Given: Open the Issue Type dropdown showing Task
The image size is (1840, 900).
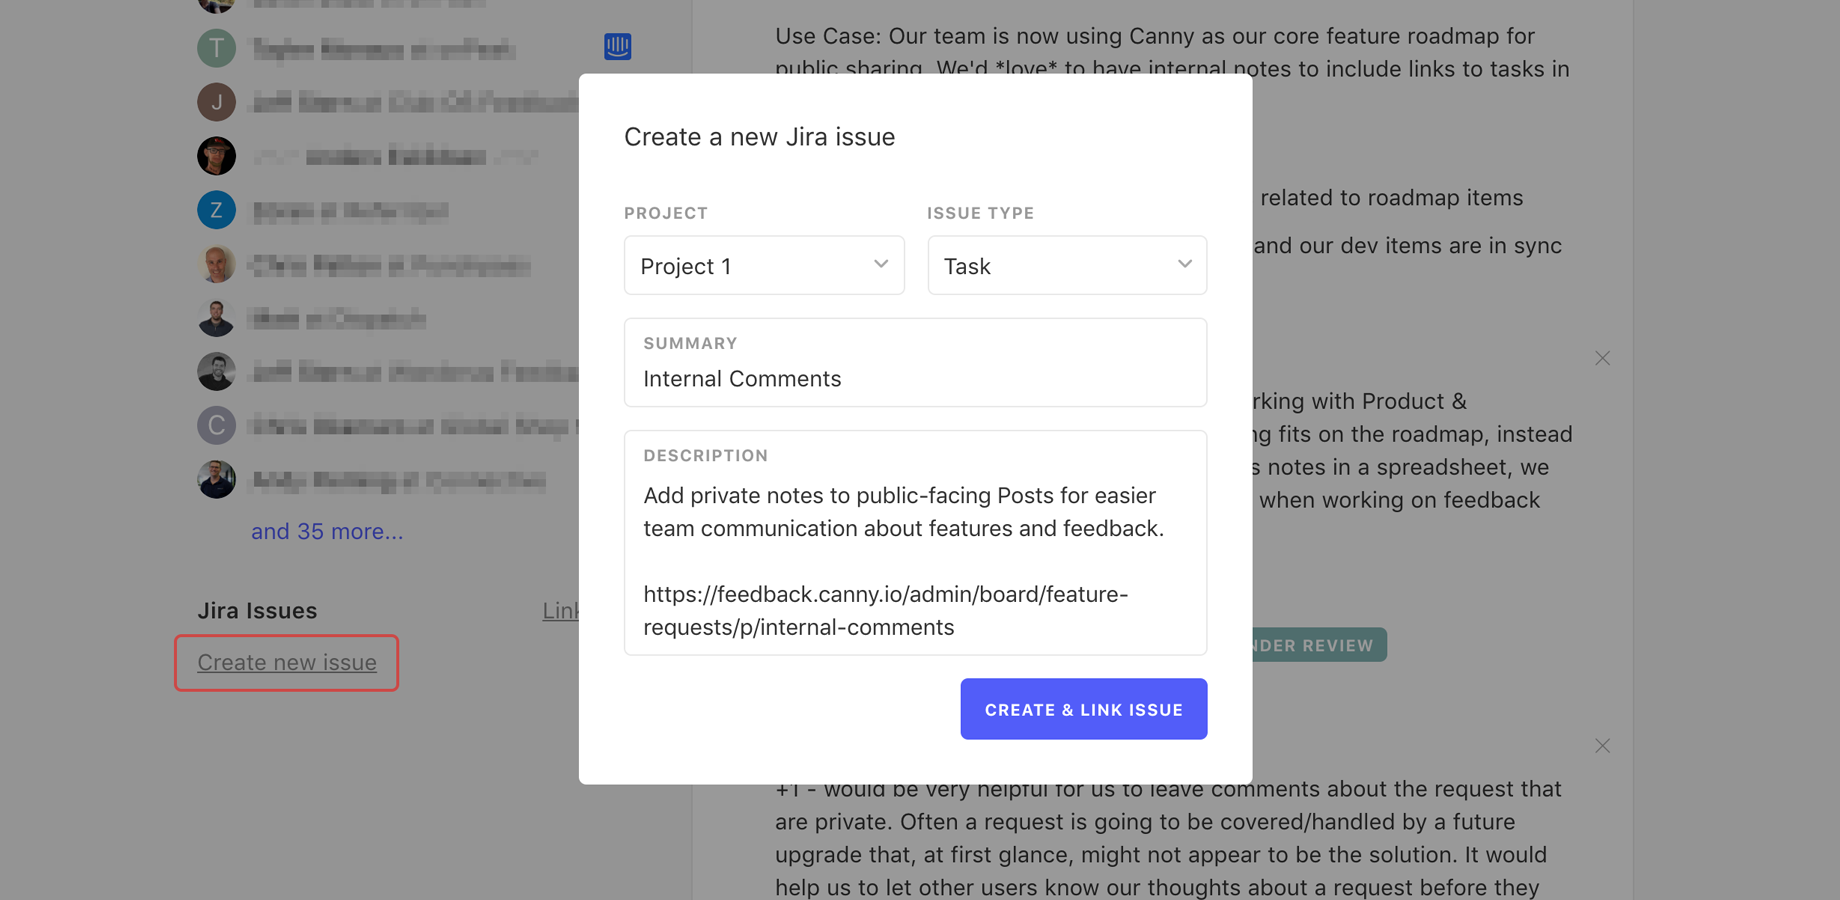Looking at the screenshot, I should [1067, 265].
